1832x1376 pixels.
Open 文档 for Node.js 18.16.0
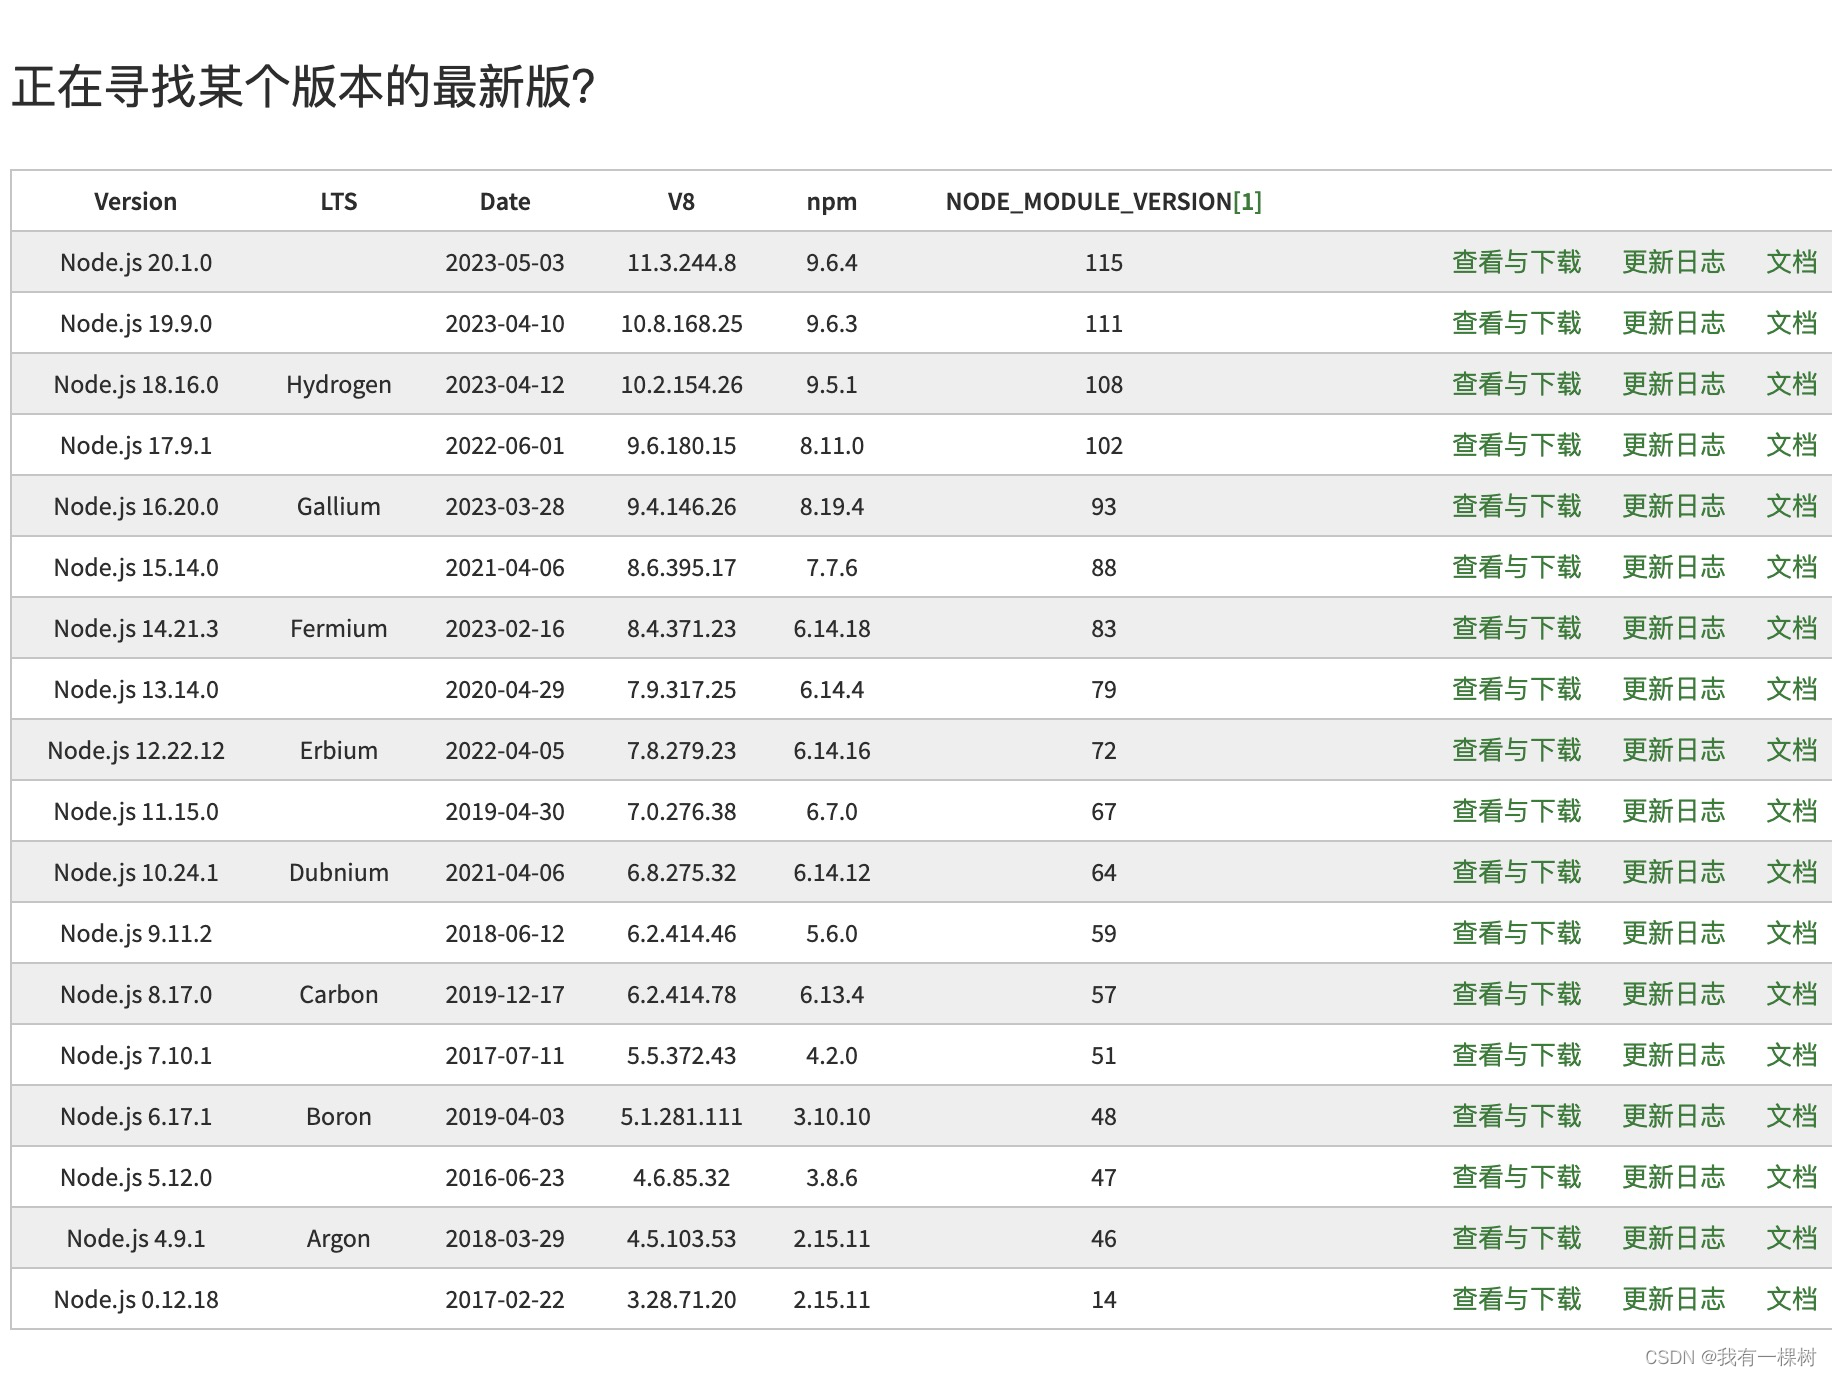point(1792,384)
